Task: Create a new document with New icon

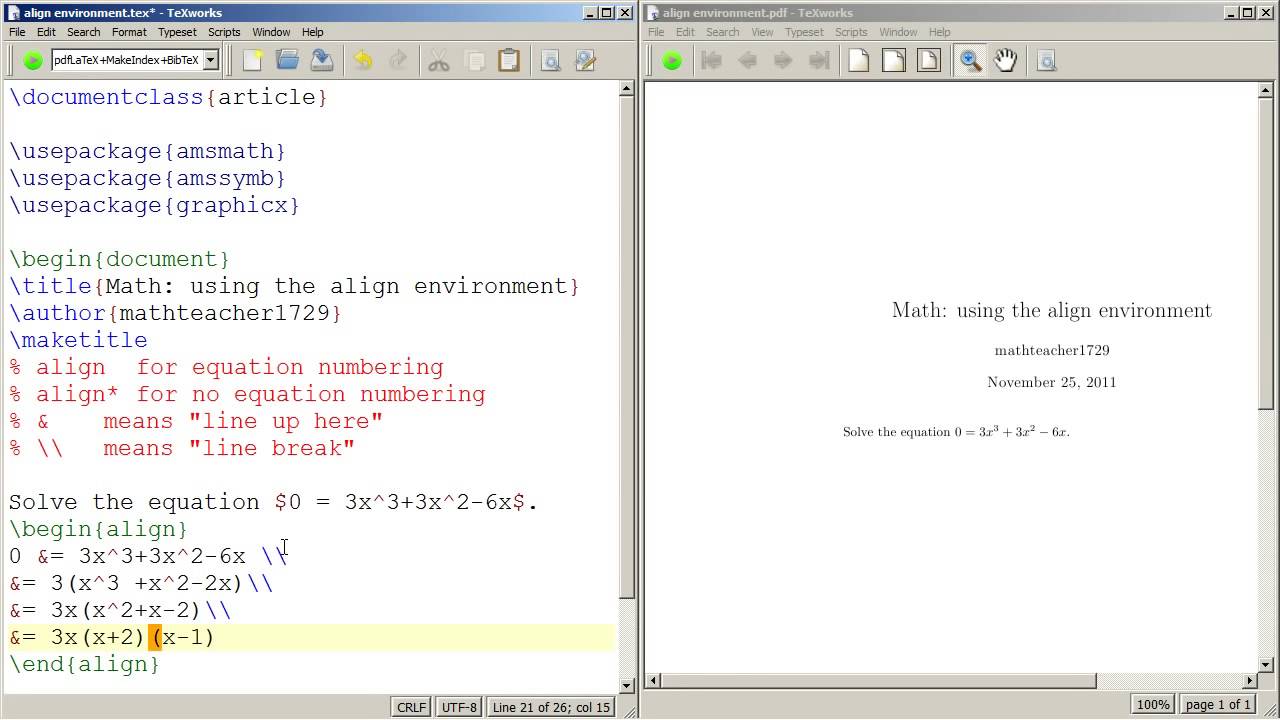Action: (x=253, y=61)
